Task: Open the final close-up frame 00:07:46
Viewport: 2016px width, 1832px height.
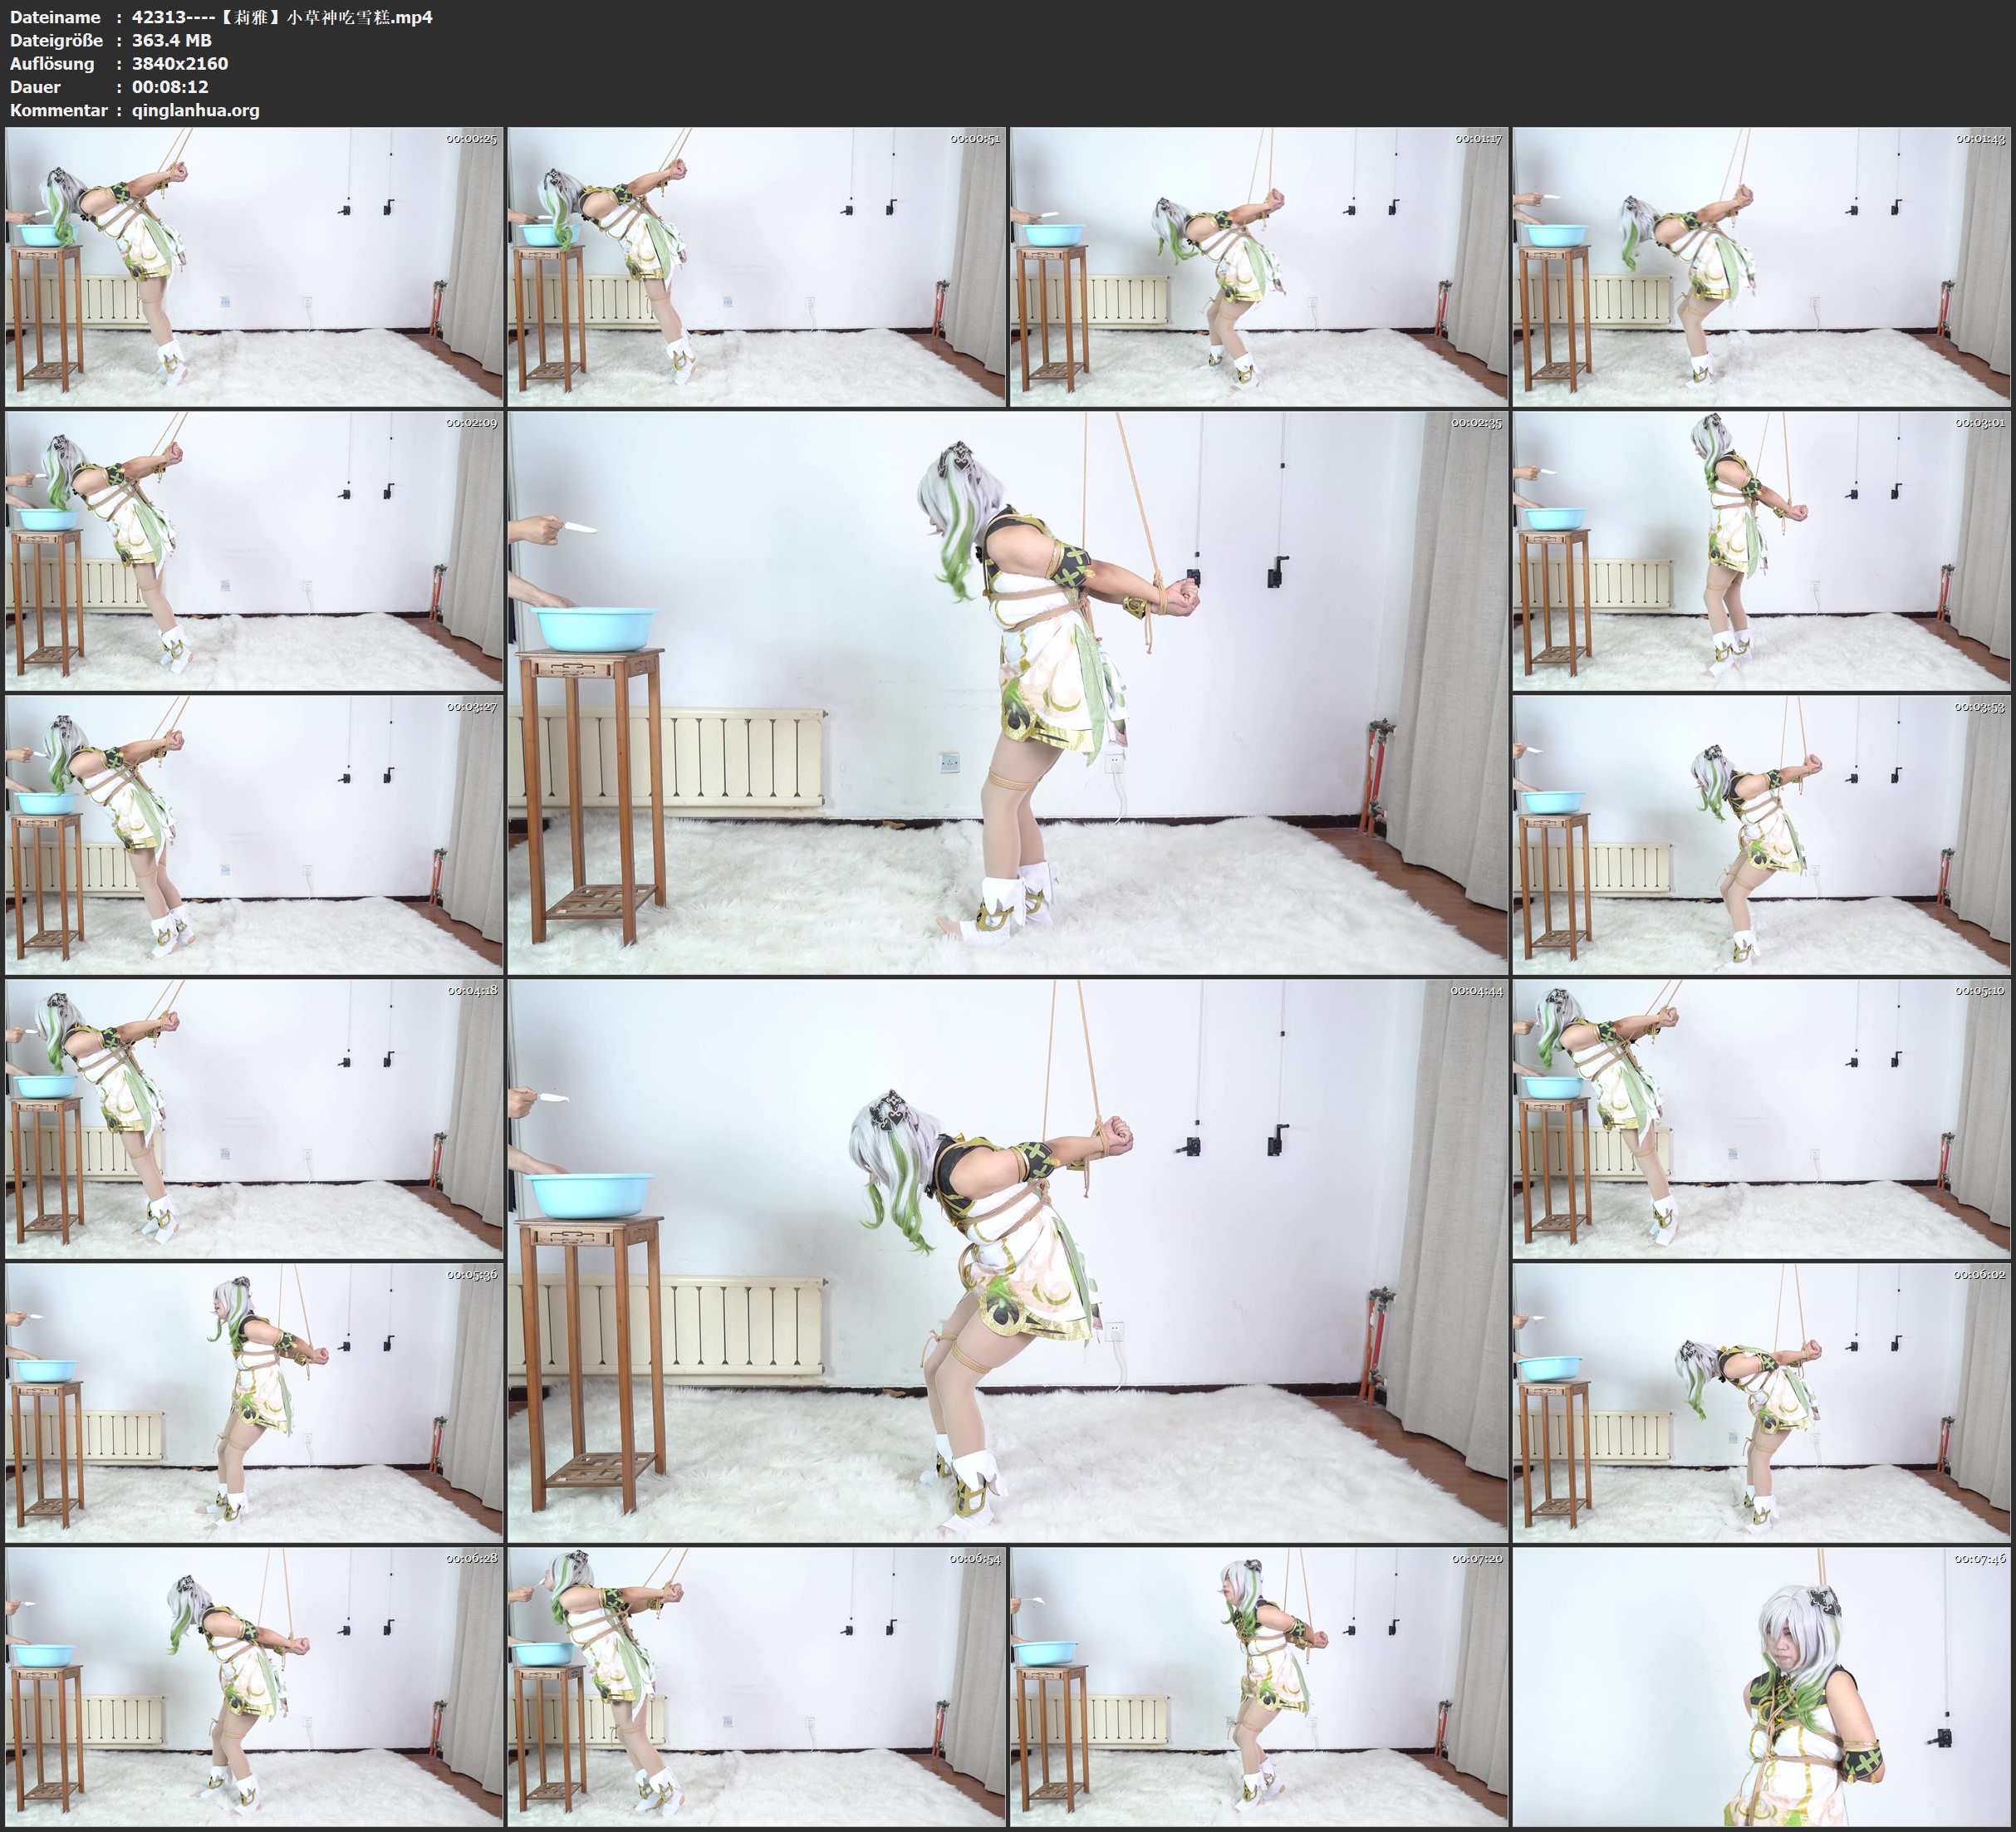Action: click(x=1761, y=1686)
